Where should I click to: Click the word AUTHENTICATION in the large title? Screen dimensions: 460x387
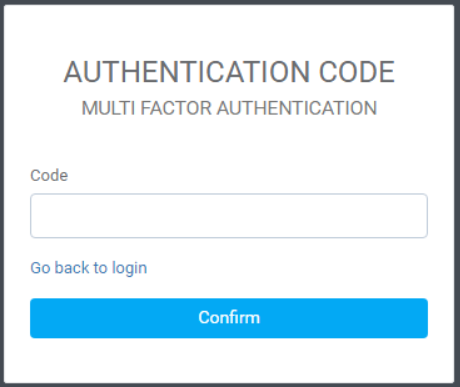tap(187, 72)
